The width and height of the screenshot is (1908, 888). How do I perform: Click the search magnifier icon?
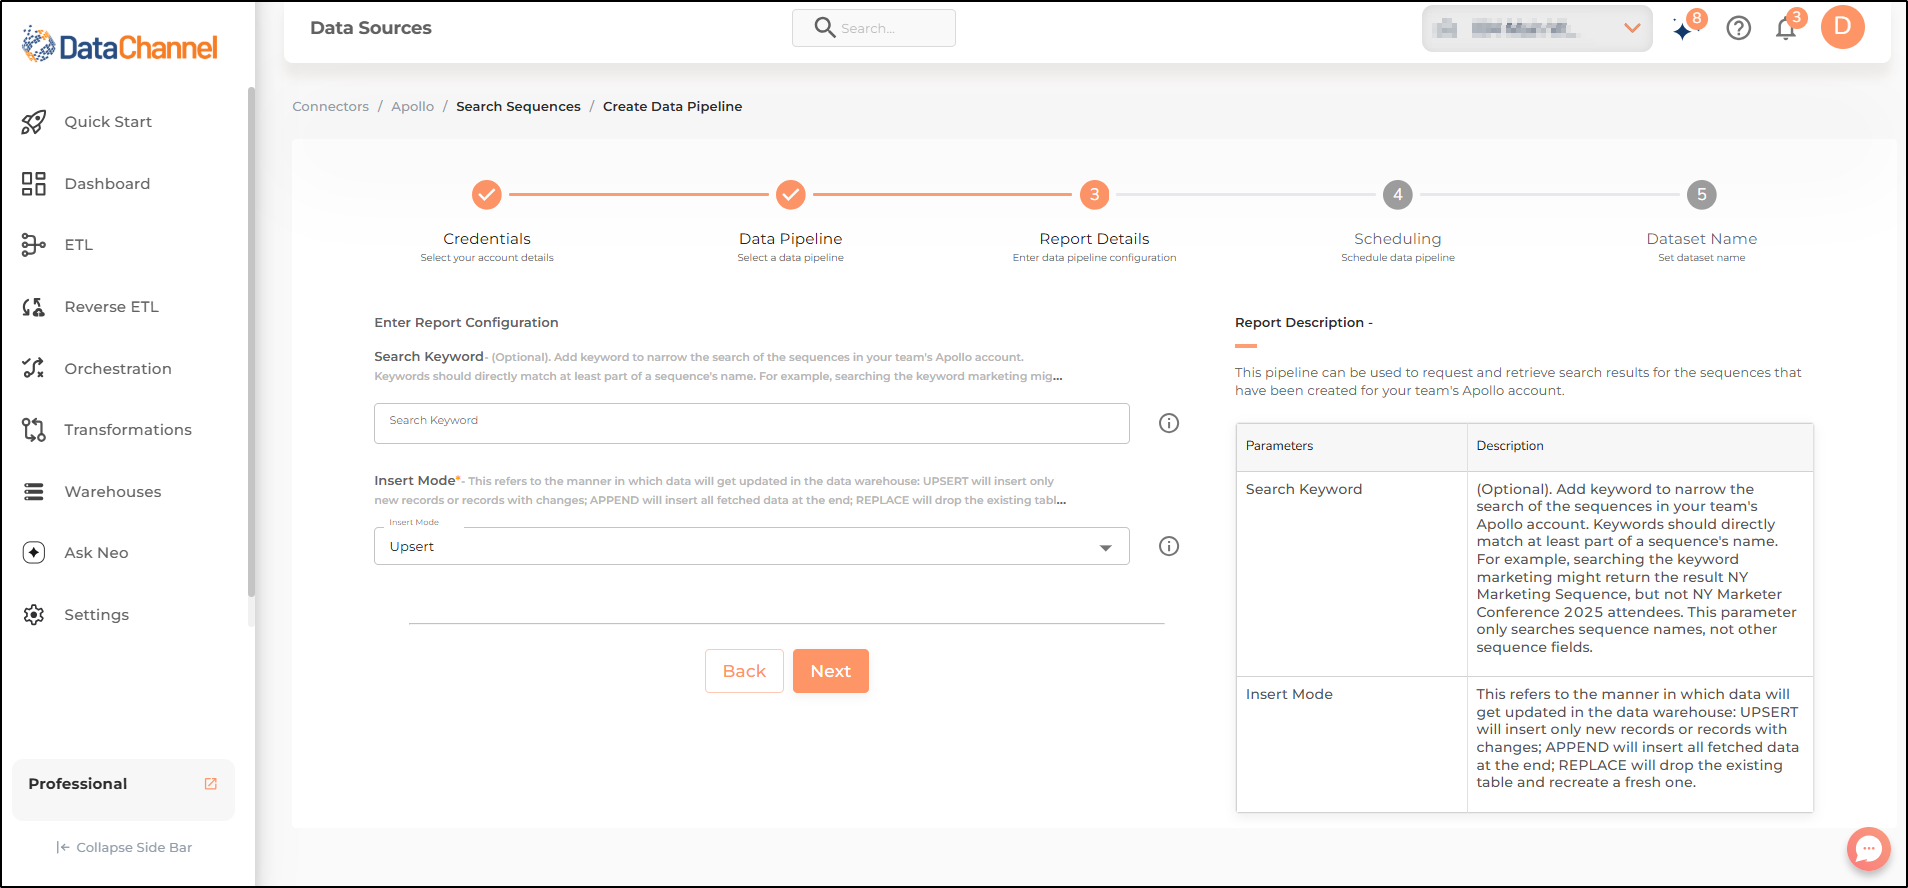click(x=825, y=27)
